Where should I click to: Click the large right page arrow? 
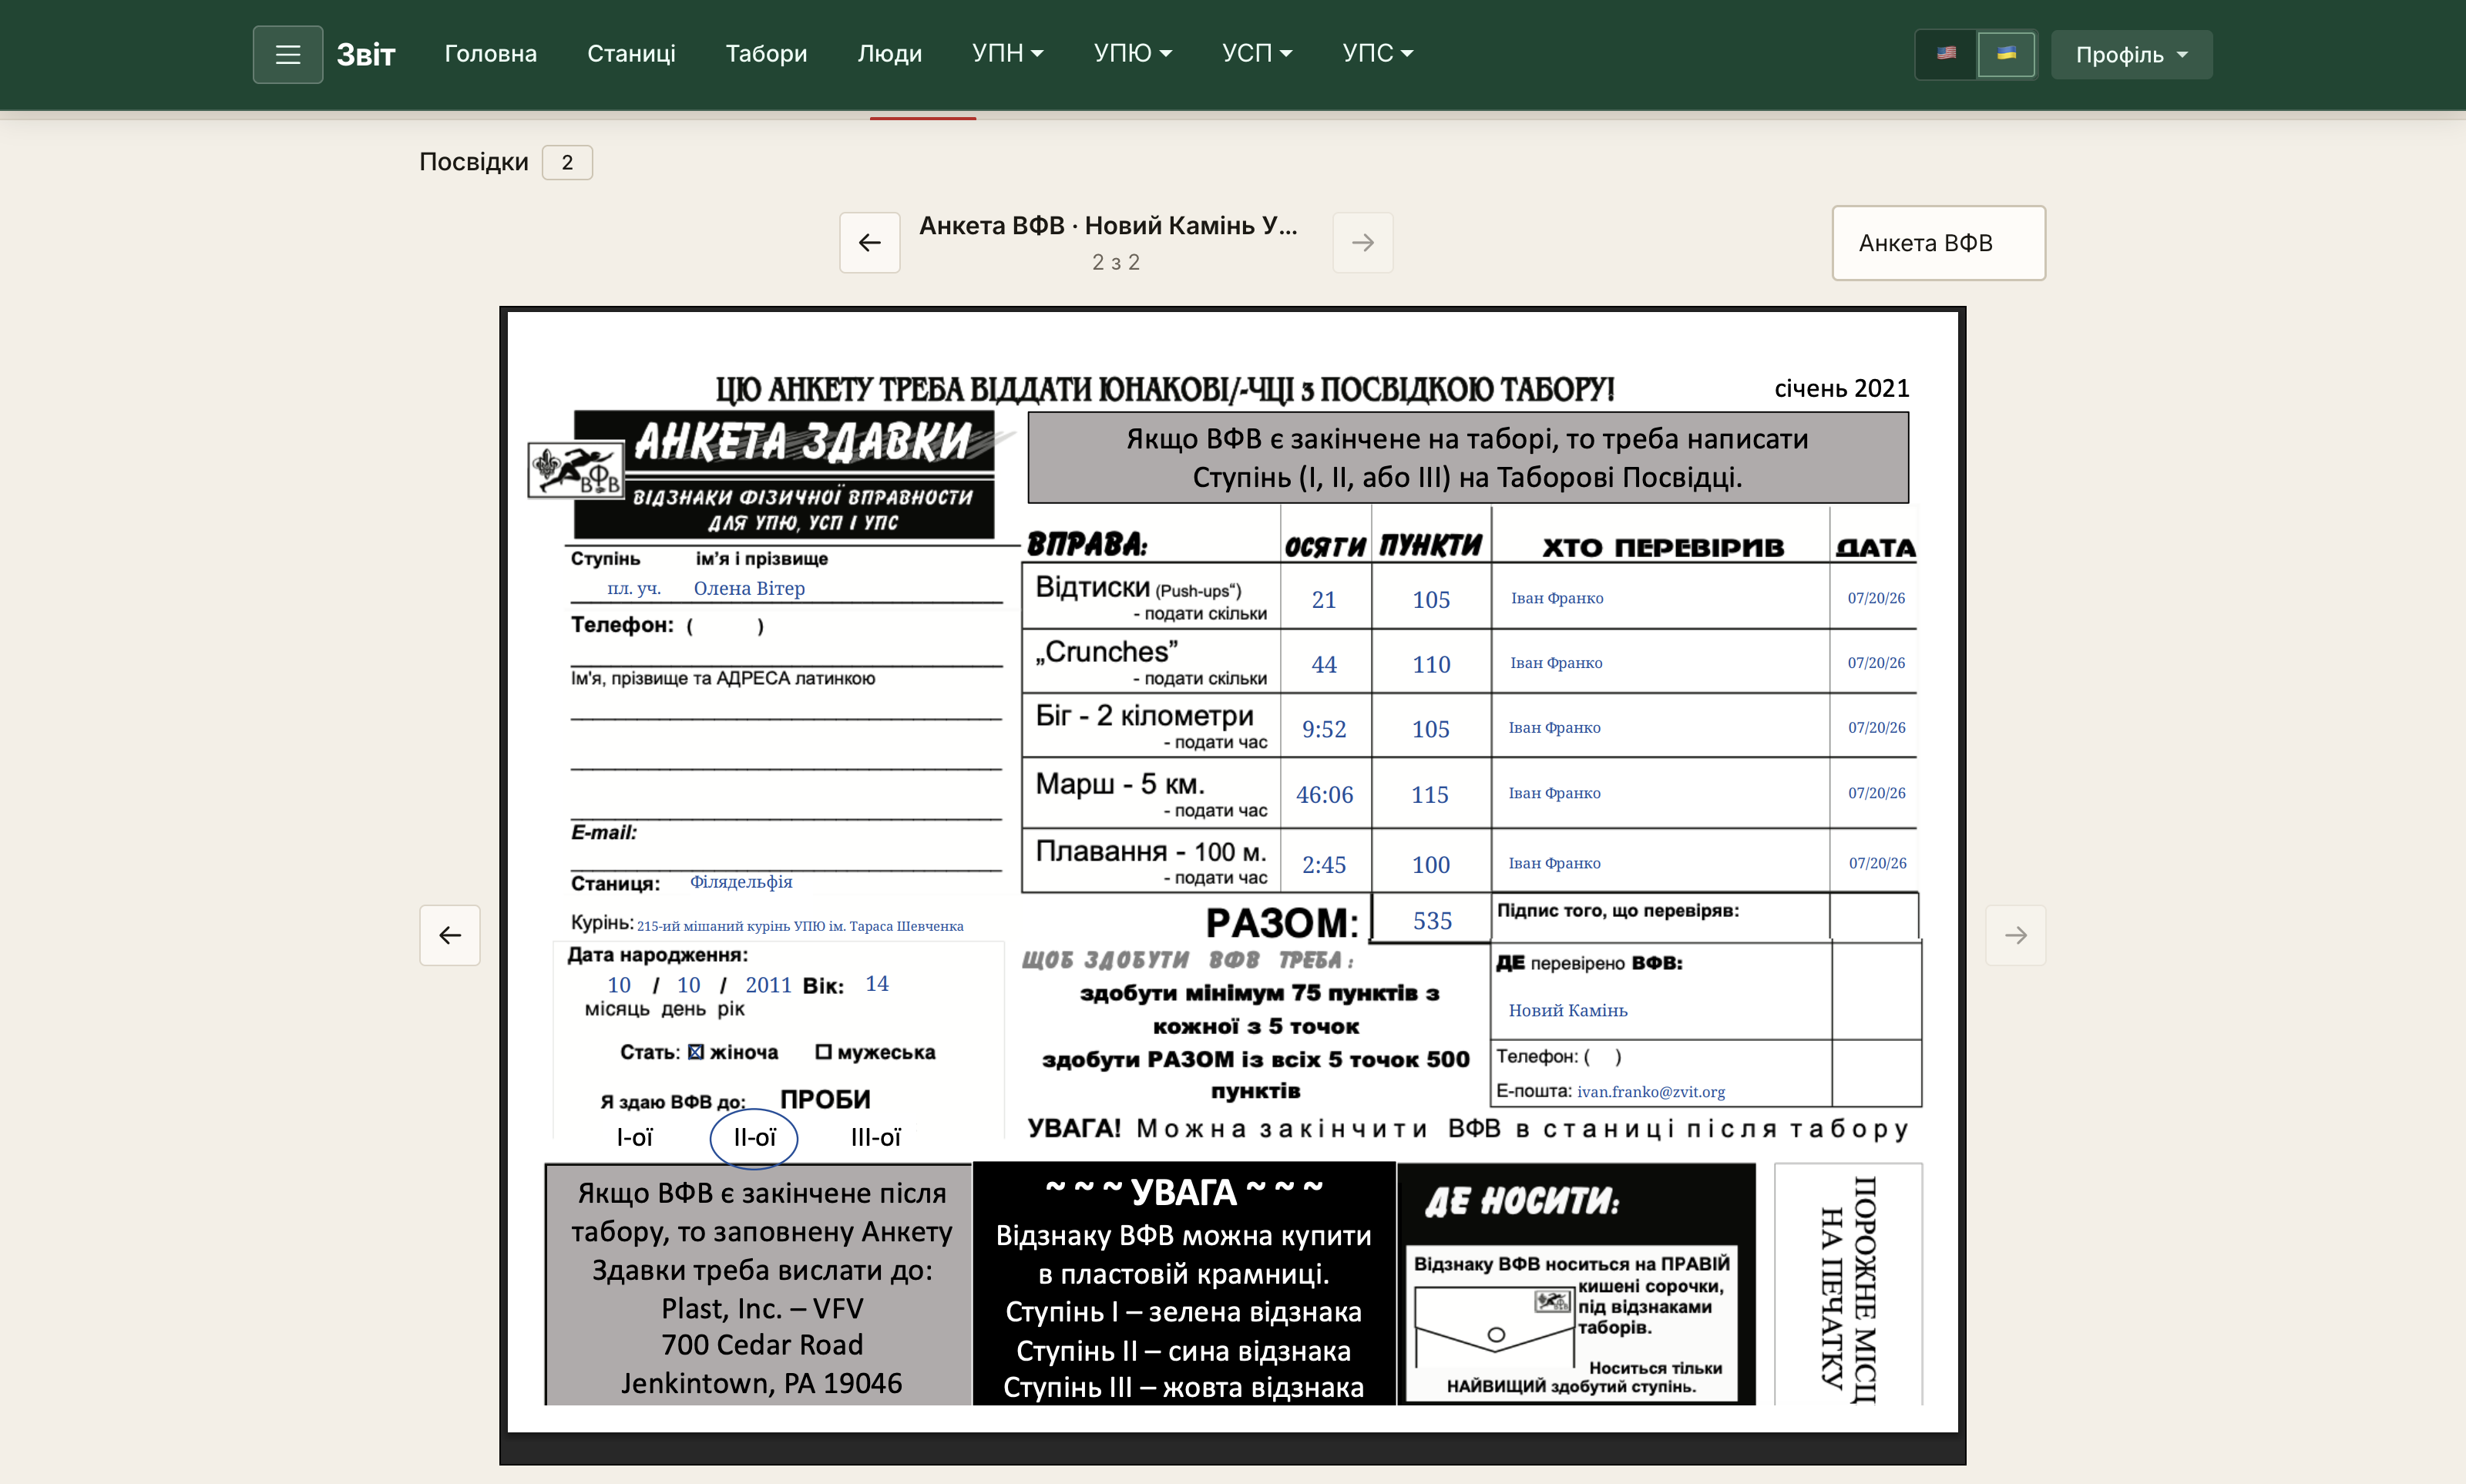click(x=2015, y=935)
